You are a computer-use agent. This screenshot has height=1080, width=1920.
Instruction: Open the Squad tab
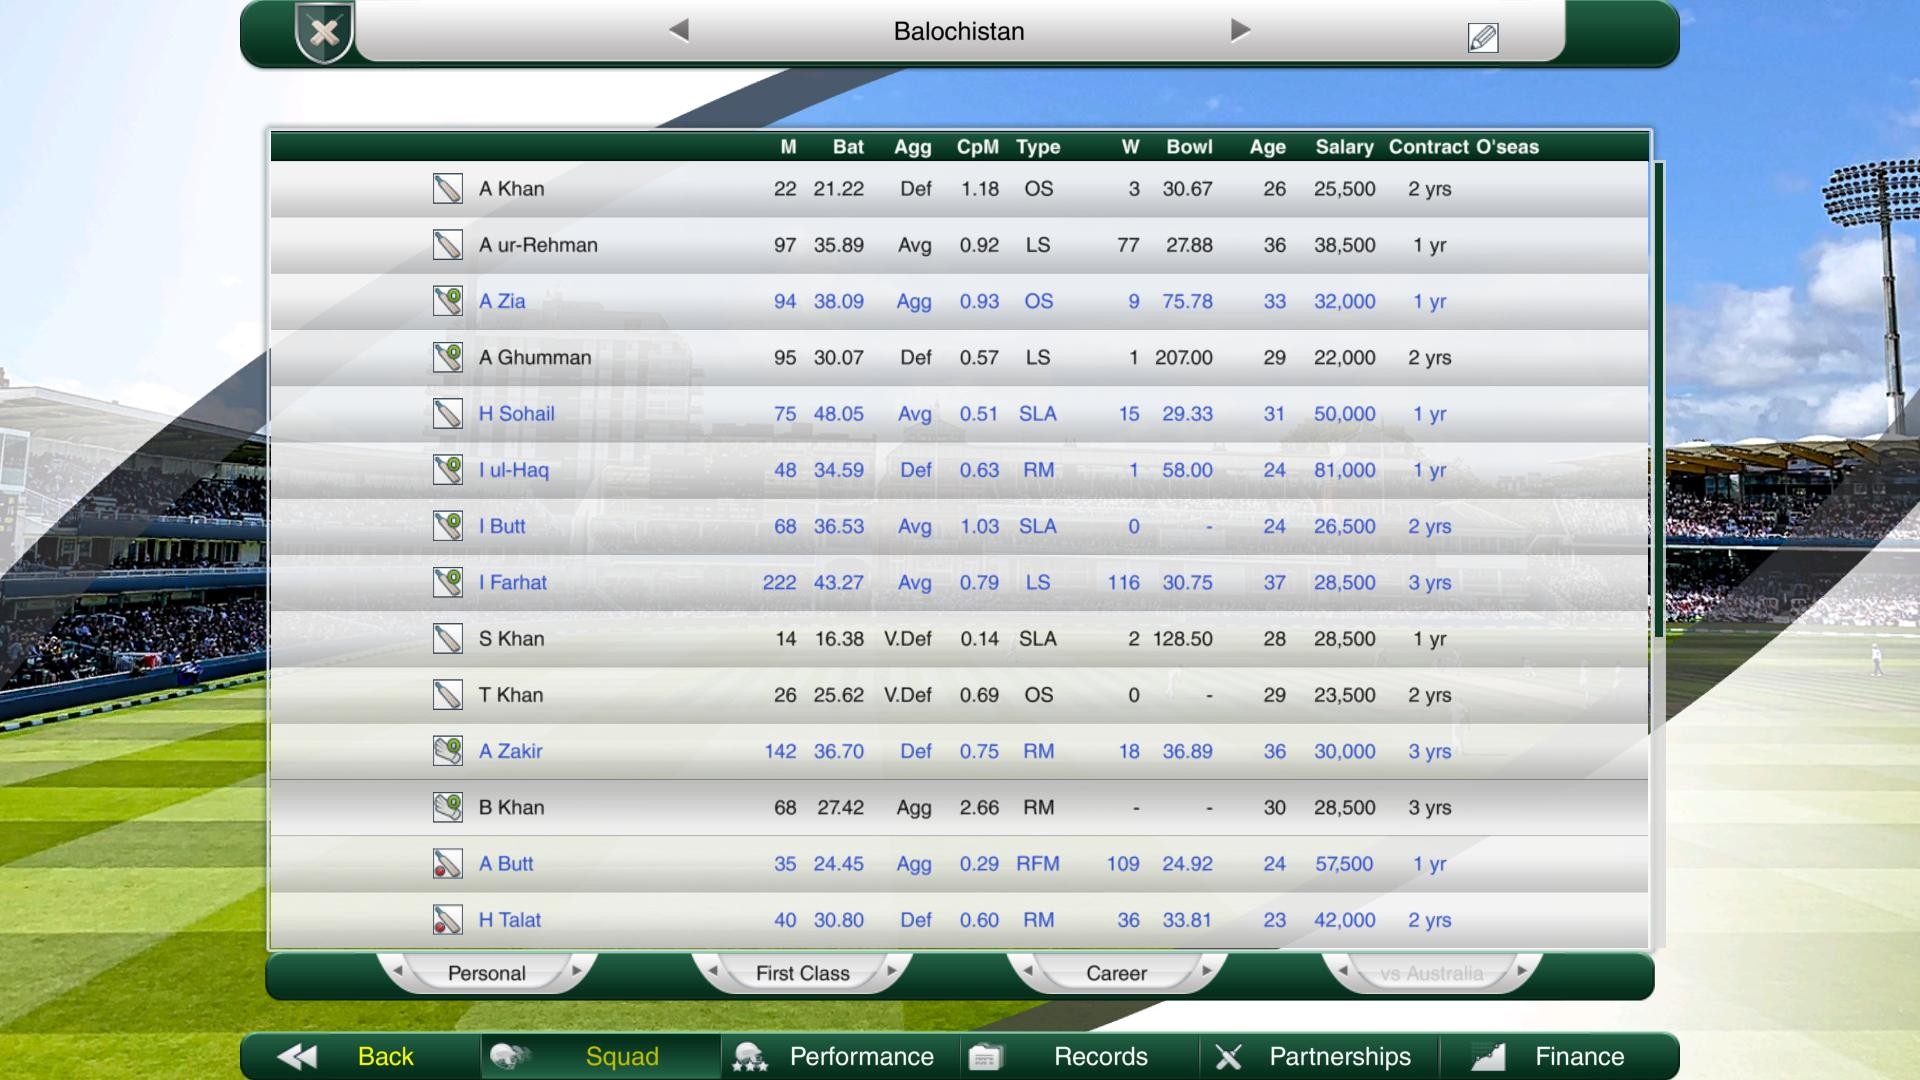[x=601, y=1056]
